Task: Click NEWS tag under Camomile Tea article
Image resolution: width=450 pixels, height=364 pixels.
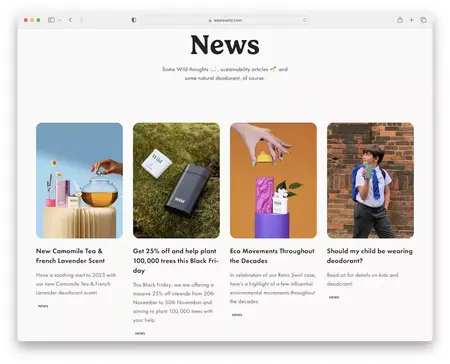Action: point(43,306)
